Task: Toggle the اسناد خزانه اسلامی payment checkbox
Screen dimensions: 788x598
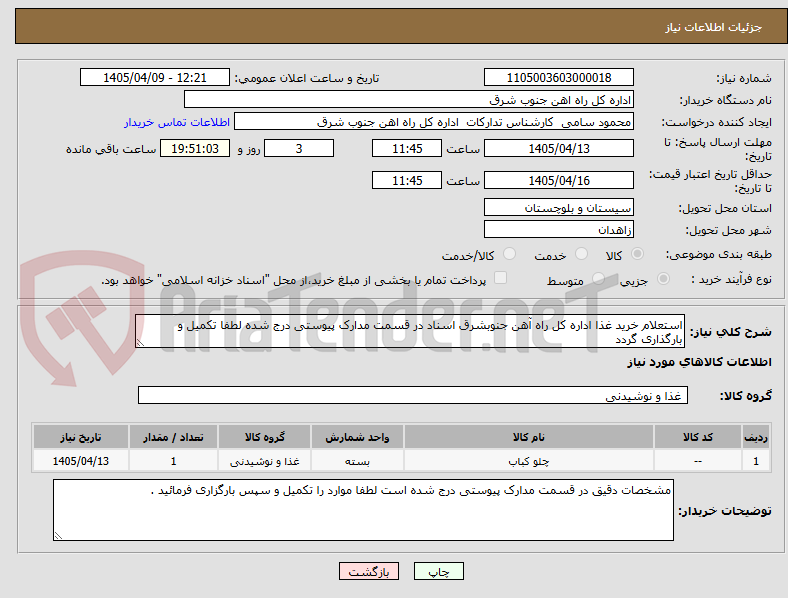Action: tap(501, 278)
